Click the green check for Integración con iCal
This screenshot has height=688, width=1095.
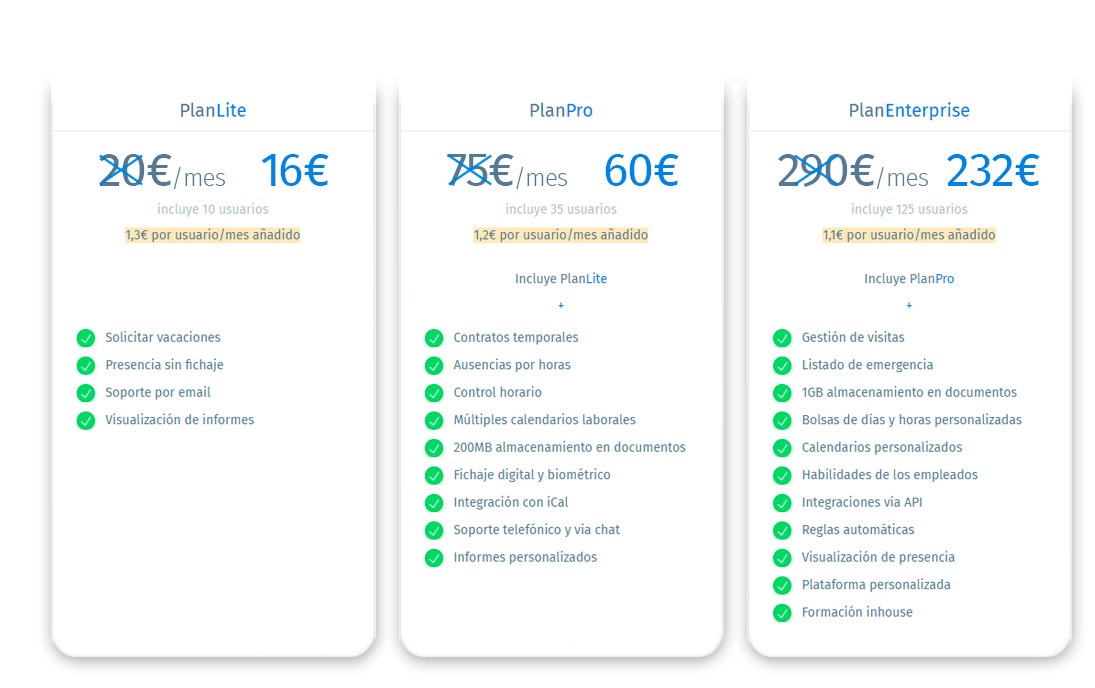point(434,503)
